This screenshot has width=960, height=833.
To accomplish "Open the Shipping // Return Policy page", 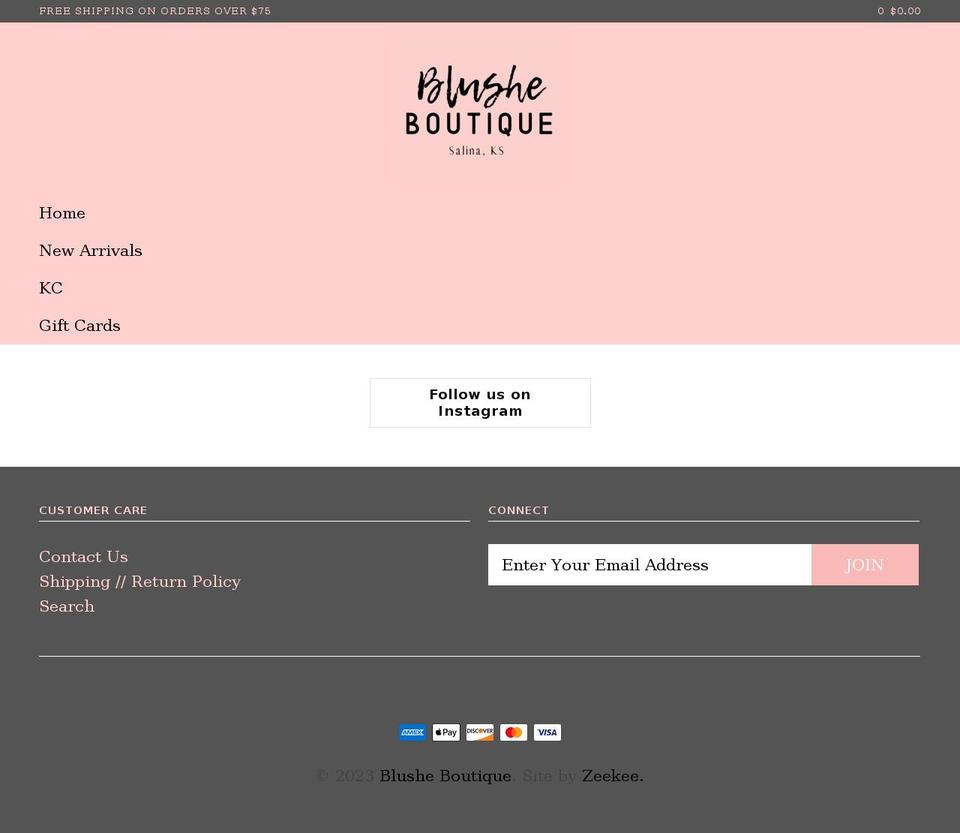I will pyautogui.click(x=140, y=581).
